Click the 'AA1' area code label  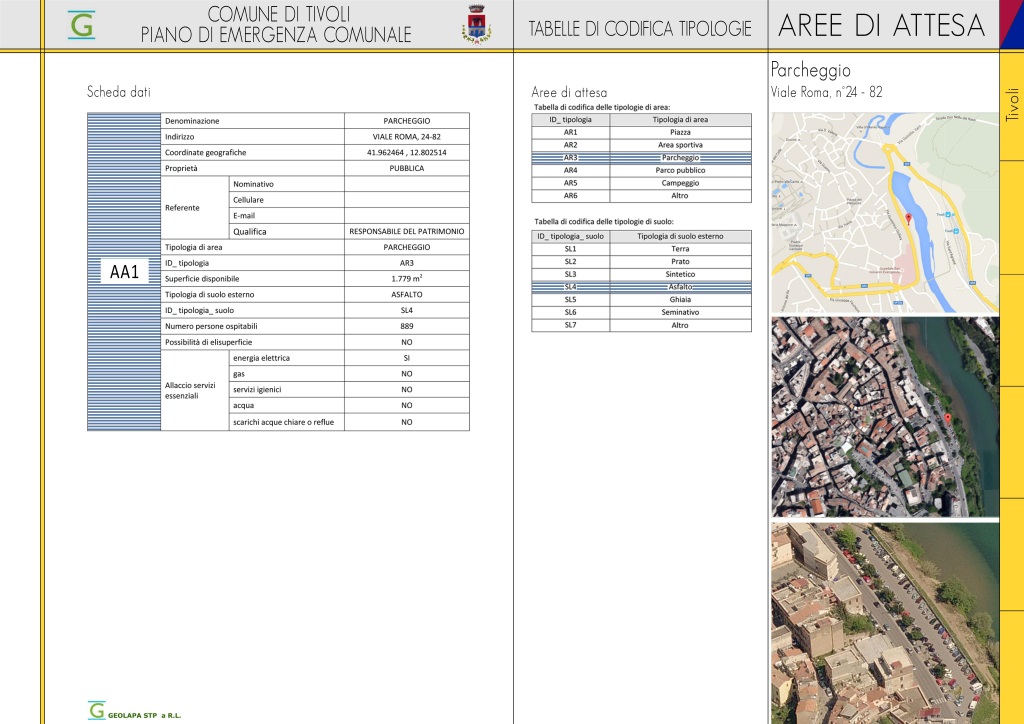pos(125,272)
